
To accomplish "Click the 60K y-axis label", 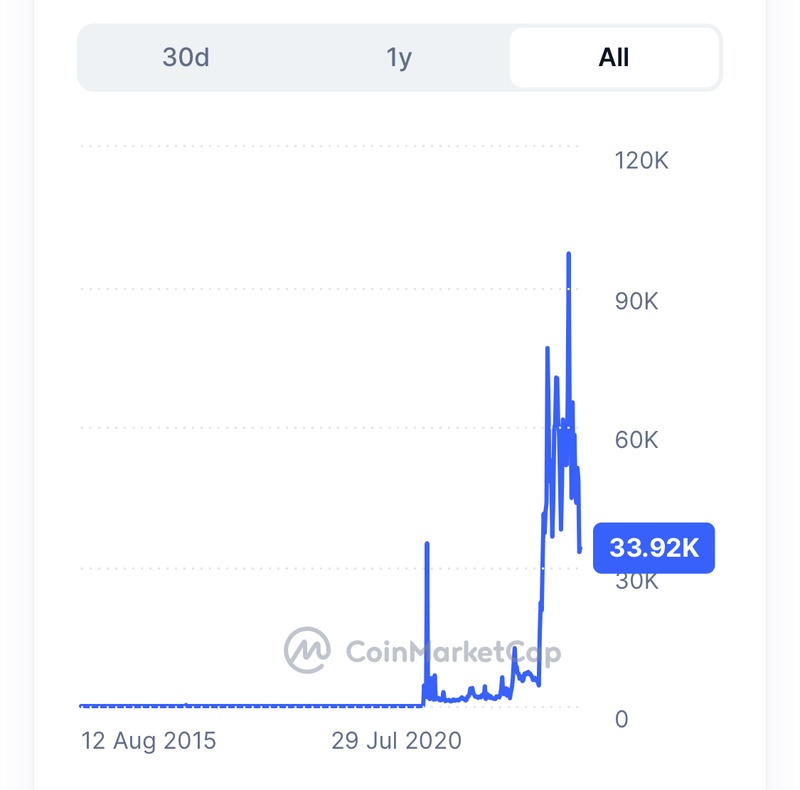I will pyautogui.click(x=636, y=440).
